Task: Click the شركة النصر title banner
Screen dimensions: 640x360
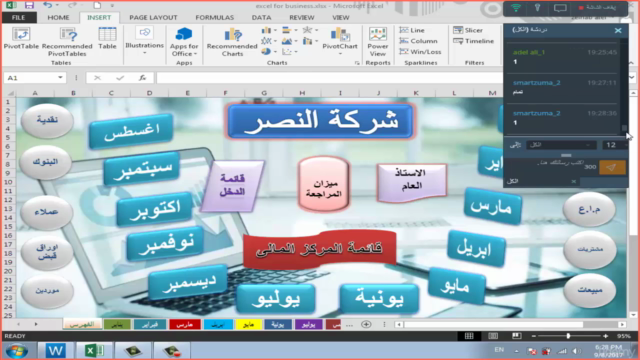Action: [320, 121]
